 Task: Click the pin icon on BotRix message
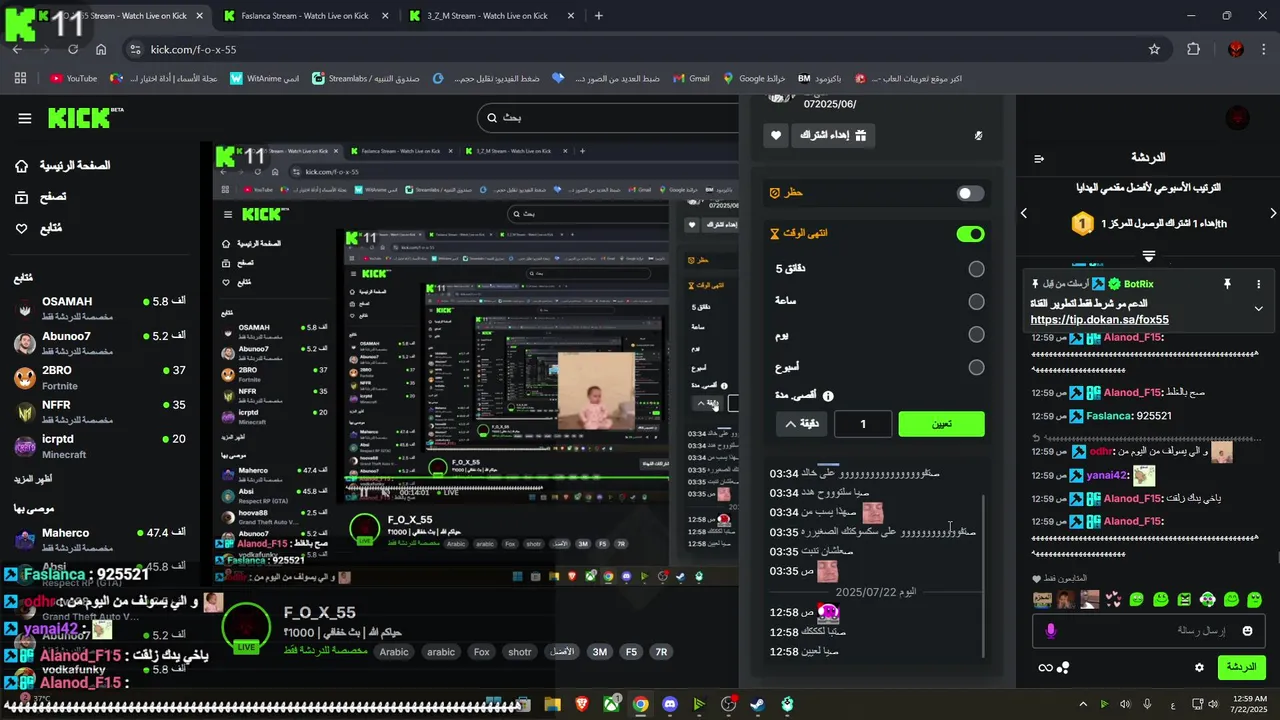1227,284
